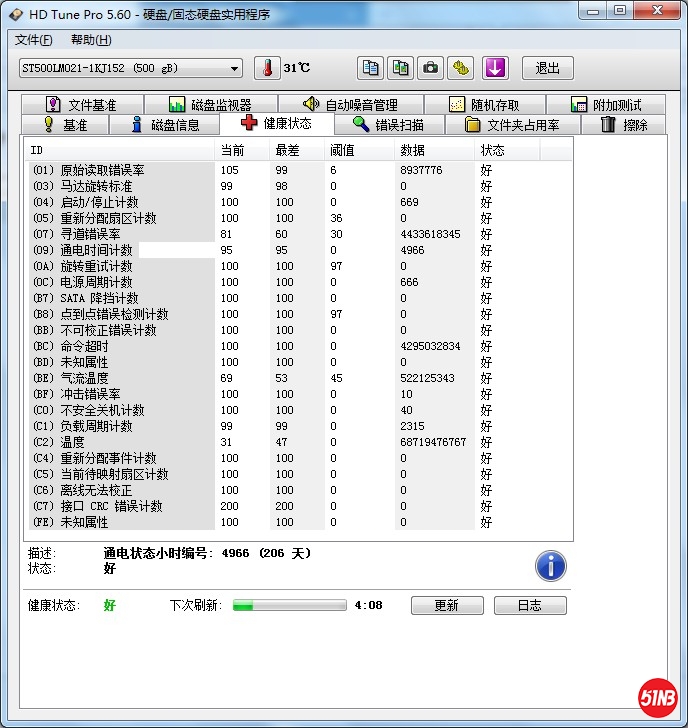688x728 pixels.
Task: Open the 帮助(H) menu
Action: [91, 40]
